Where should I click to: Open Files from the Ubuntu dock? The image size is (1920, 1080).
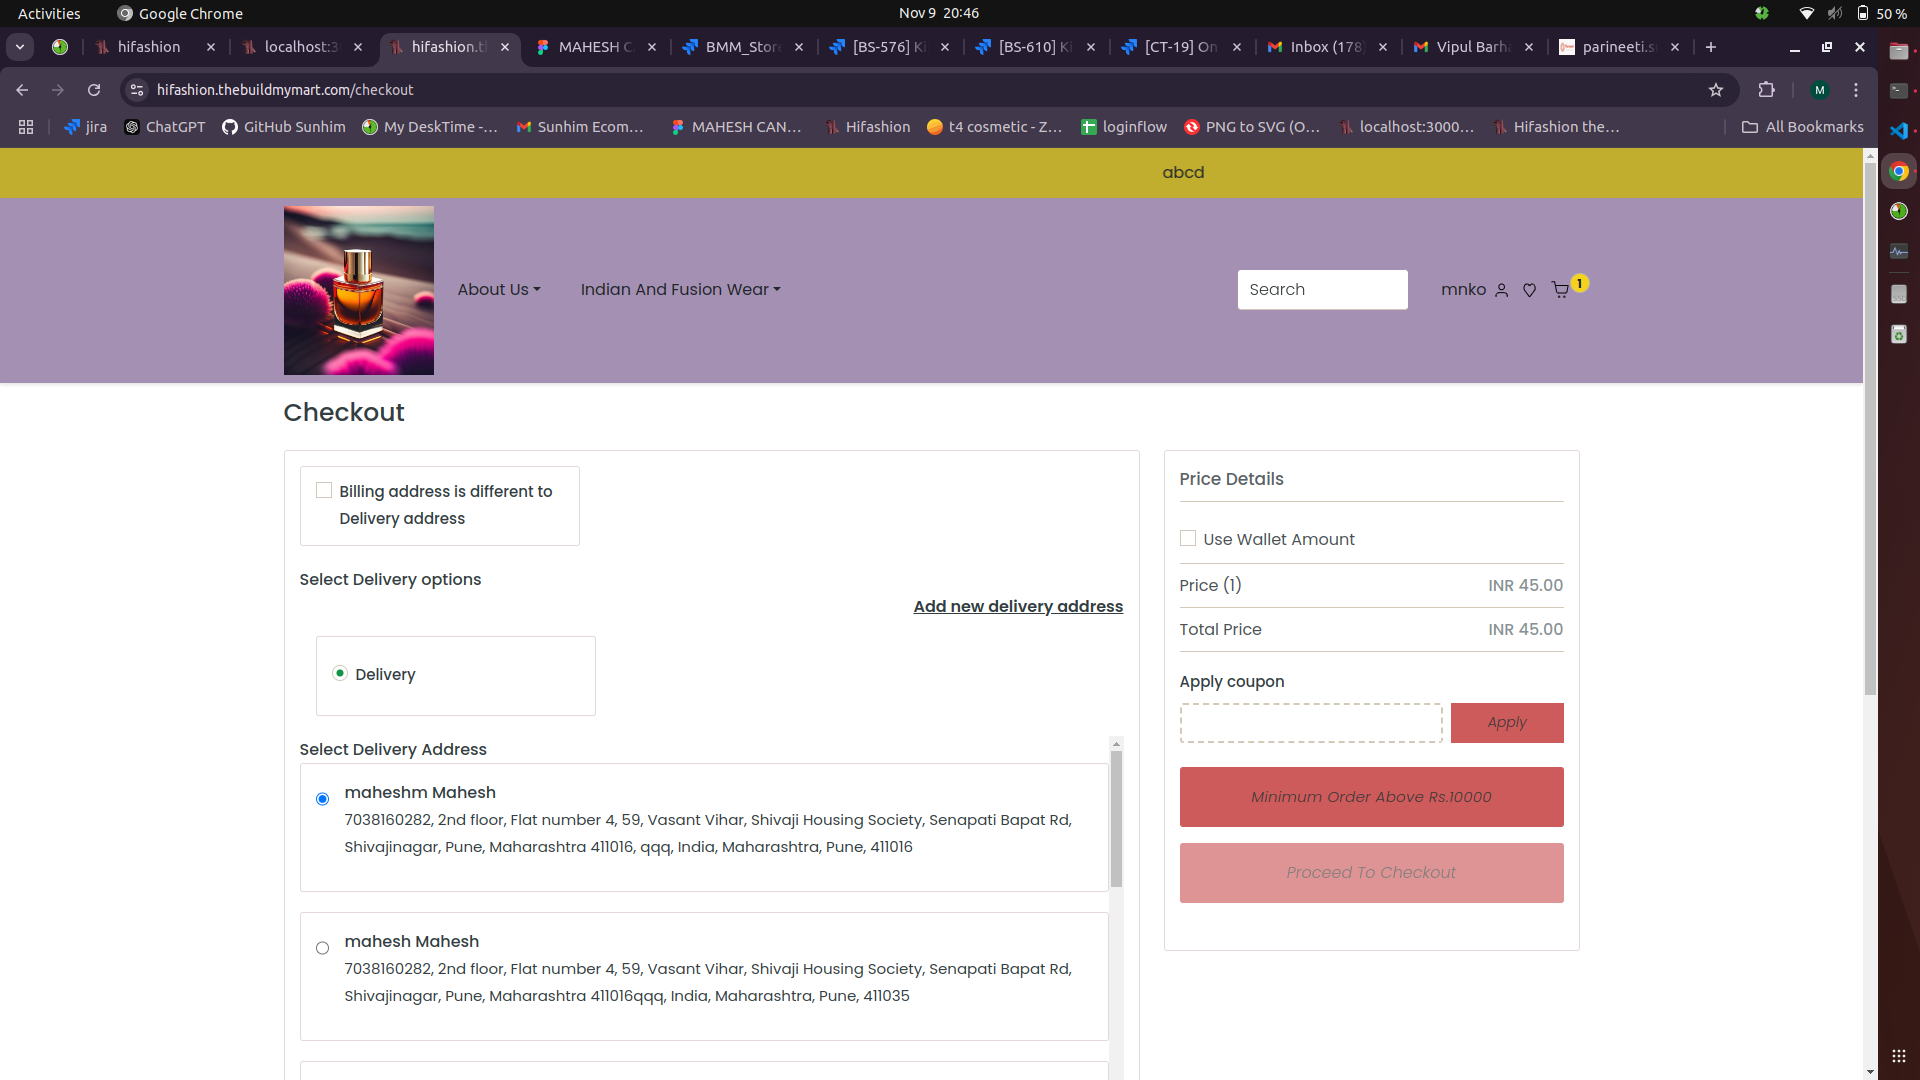click(1899, 51)
